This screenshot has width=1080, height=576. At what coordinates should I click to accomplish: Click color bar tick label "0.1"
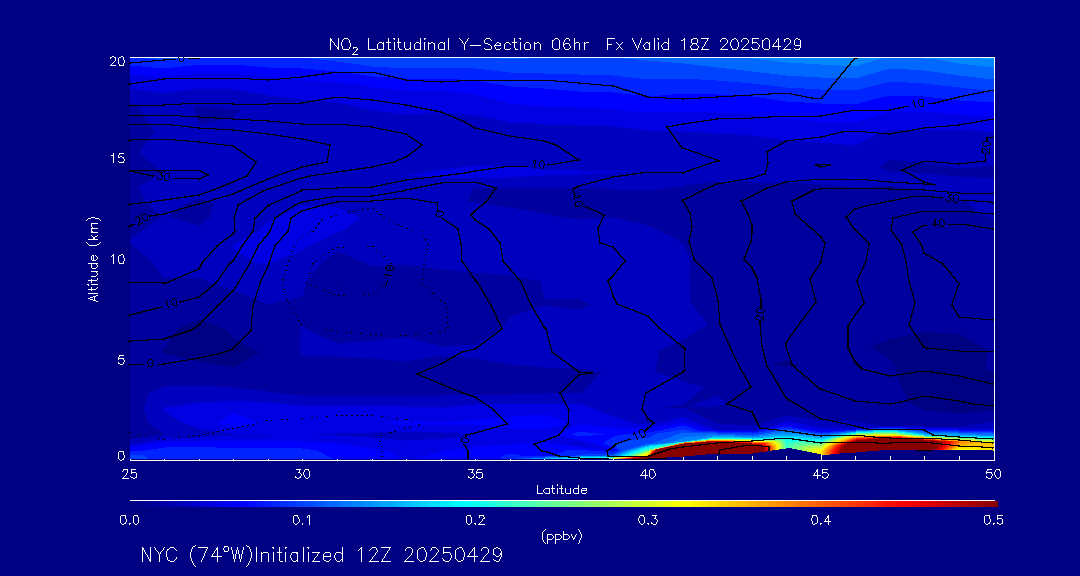click(x=302, y=521)
